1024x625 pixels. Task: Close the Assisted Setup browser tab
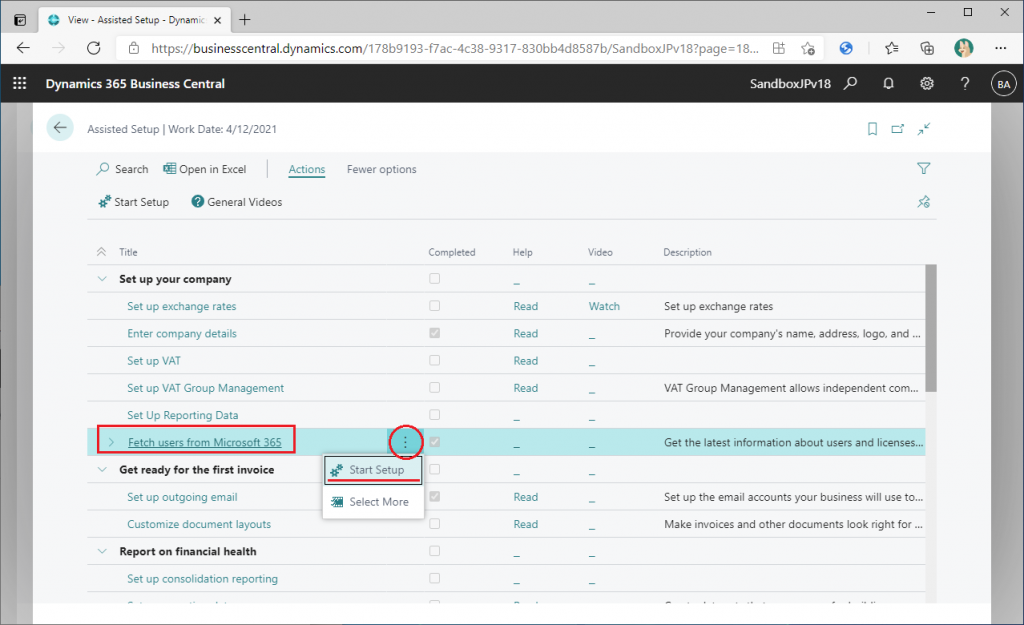click(217, 20)
